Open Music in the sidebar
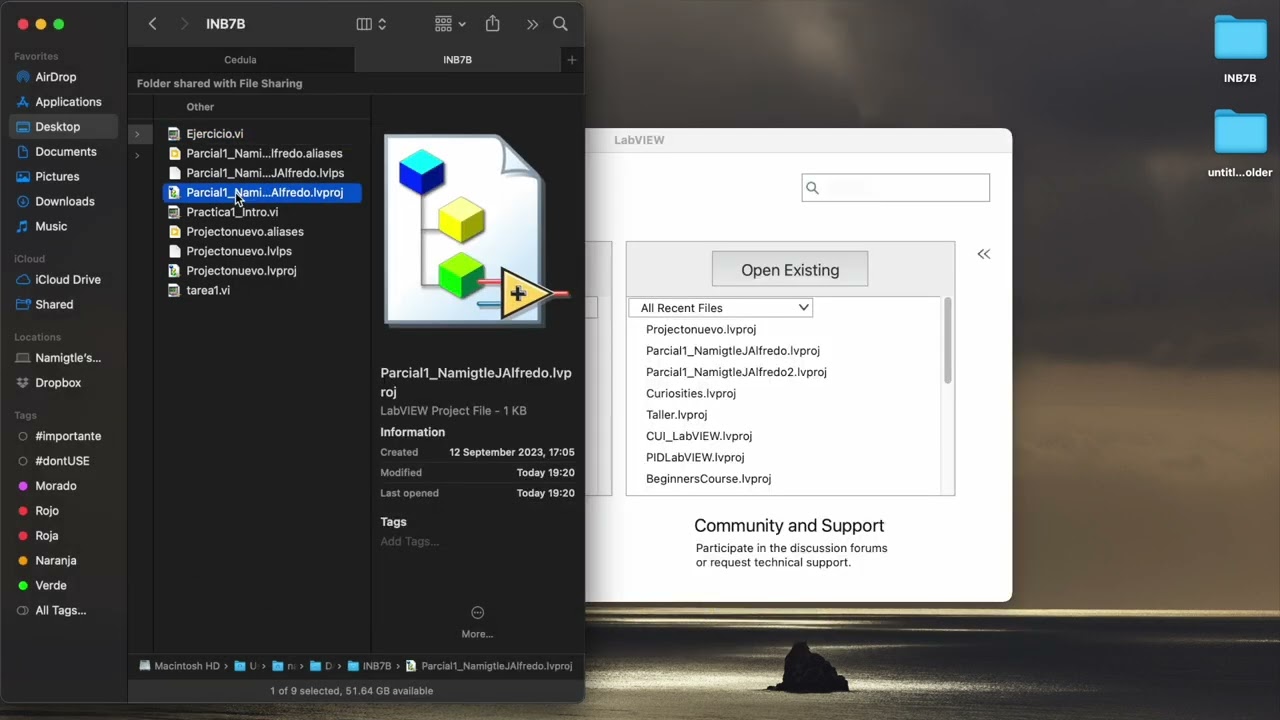The image size is (1280, 720). click(51, 227)
